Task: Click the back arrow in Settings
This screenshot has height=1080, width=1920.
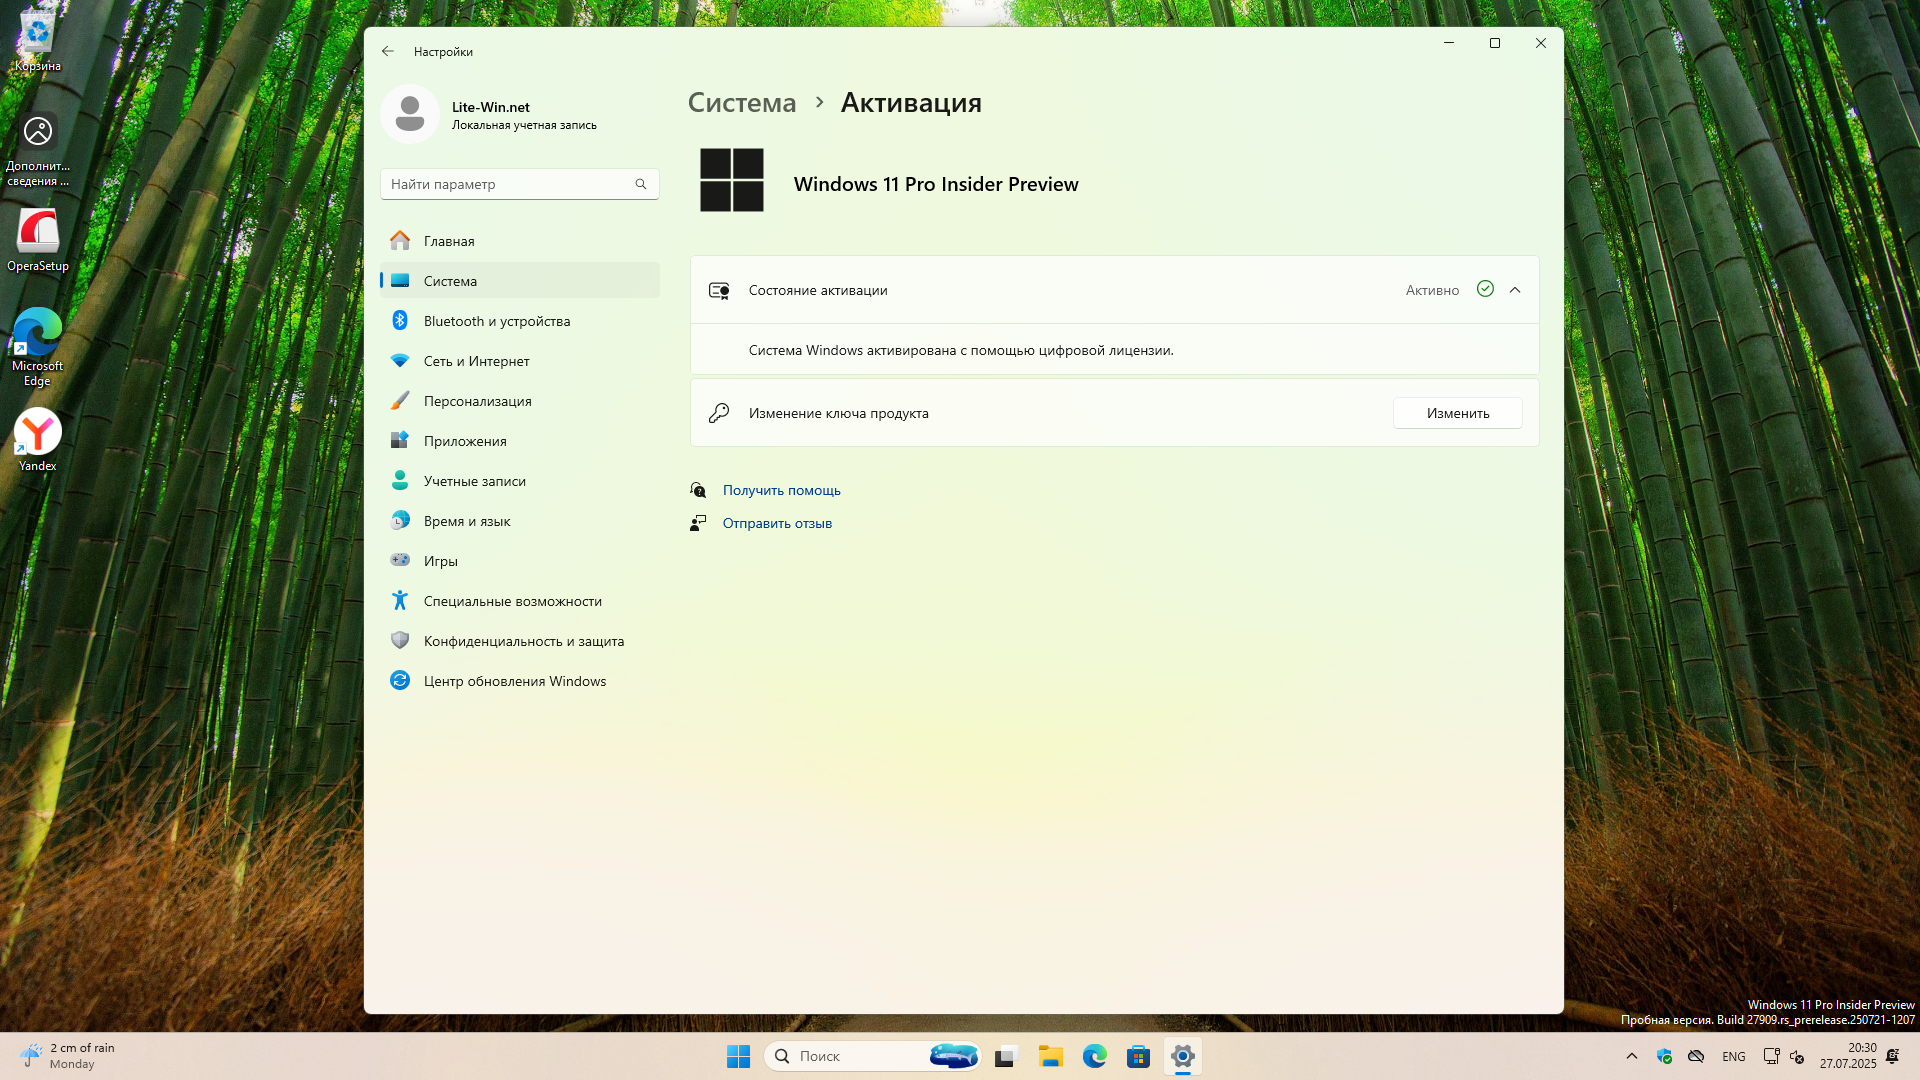Action: (x=388, y=52)
